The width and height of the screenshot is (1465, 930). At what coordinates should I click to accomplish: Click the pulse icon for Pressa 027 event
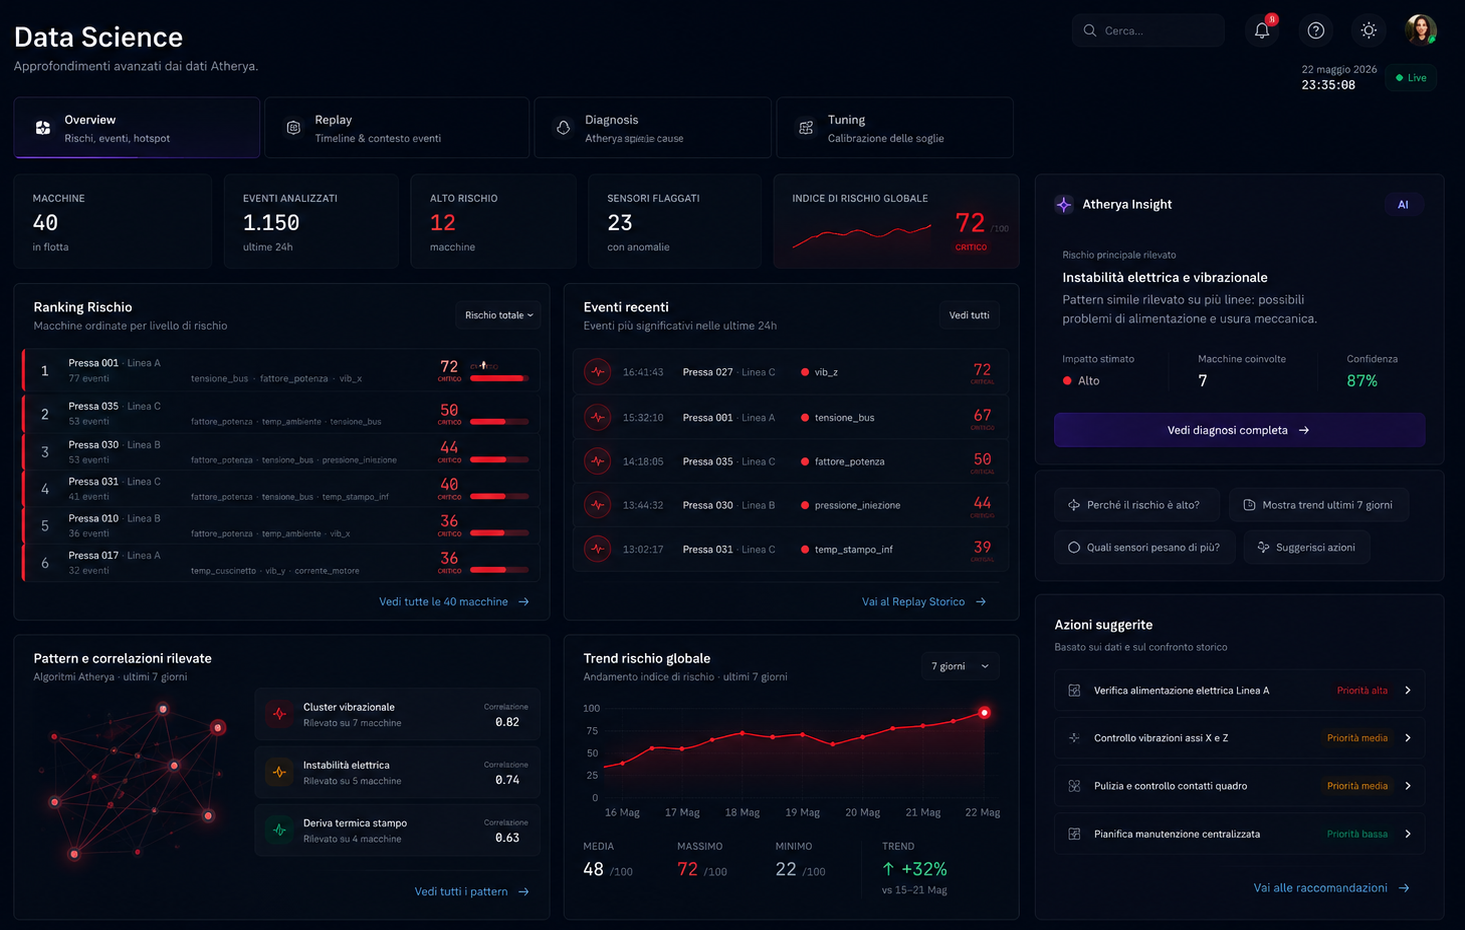click(598, 372)
